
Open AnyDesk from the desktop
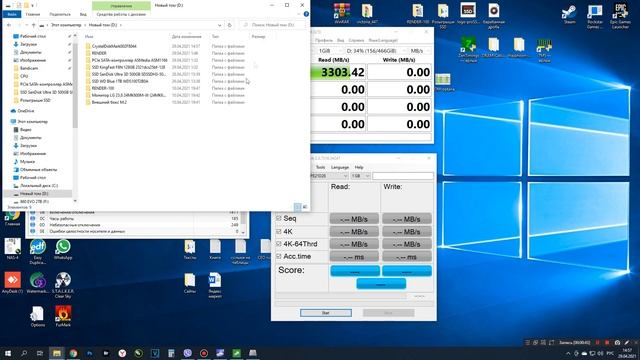[13, 282]
